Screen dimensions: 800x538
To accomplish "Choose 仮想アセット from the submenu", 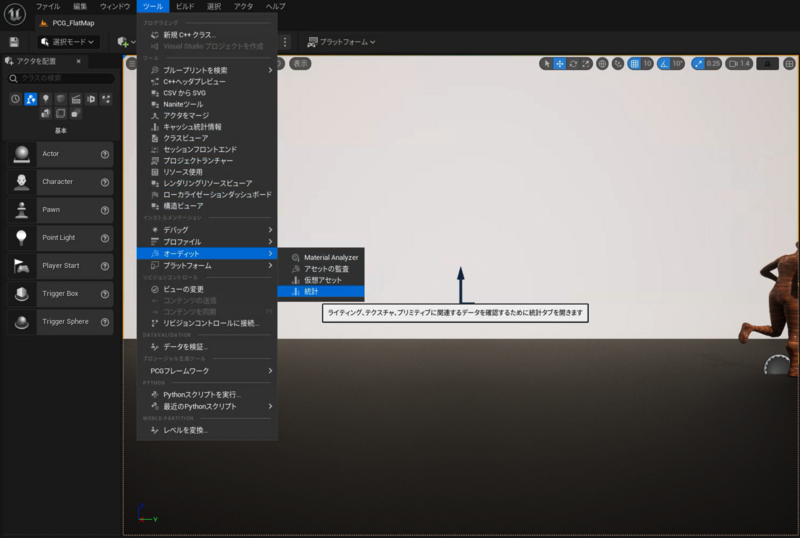I will click(x=321, y=280).
